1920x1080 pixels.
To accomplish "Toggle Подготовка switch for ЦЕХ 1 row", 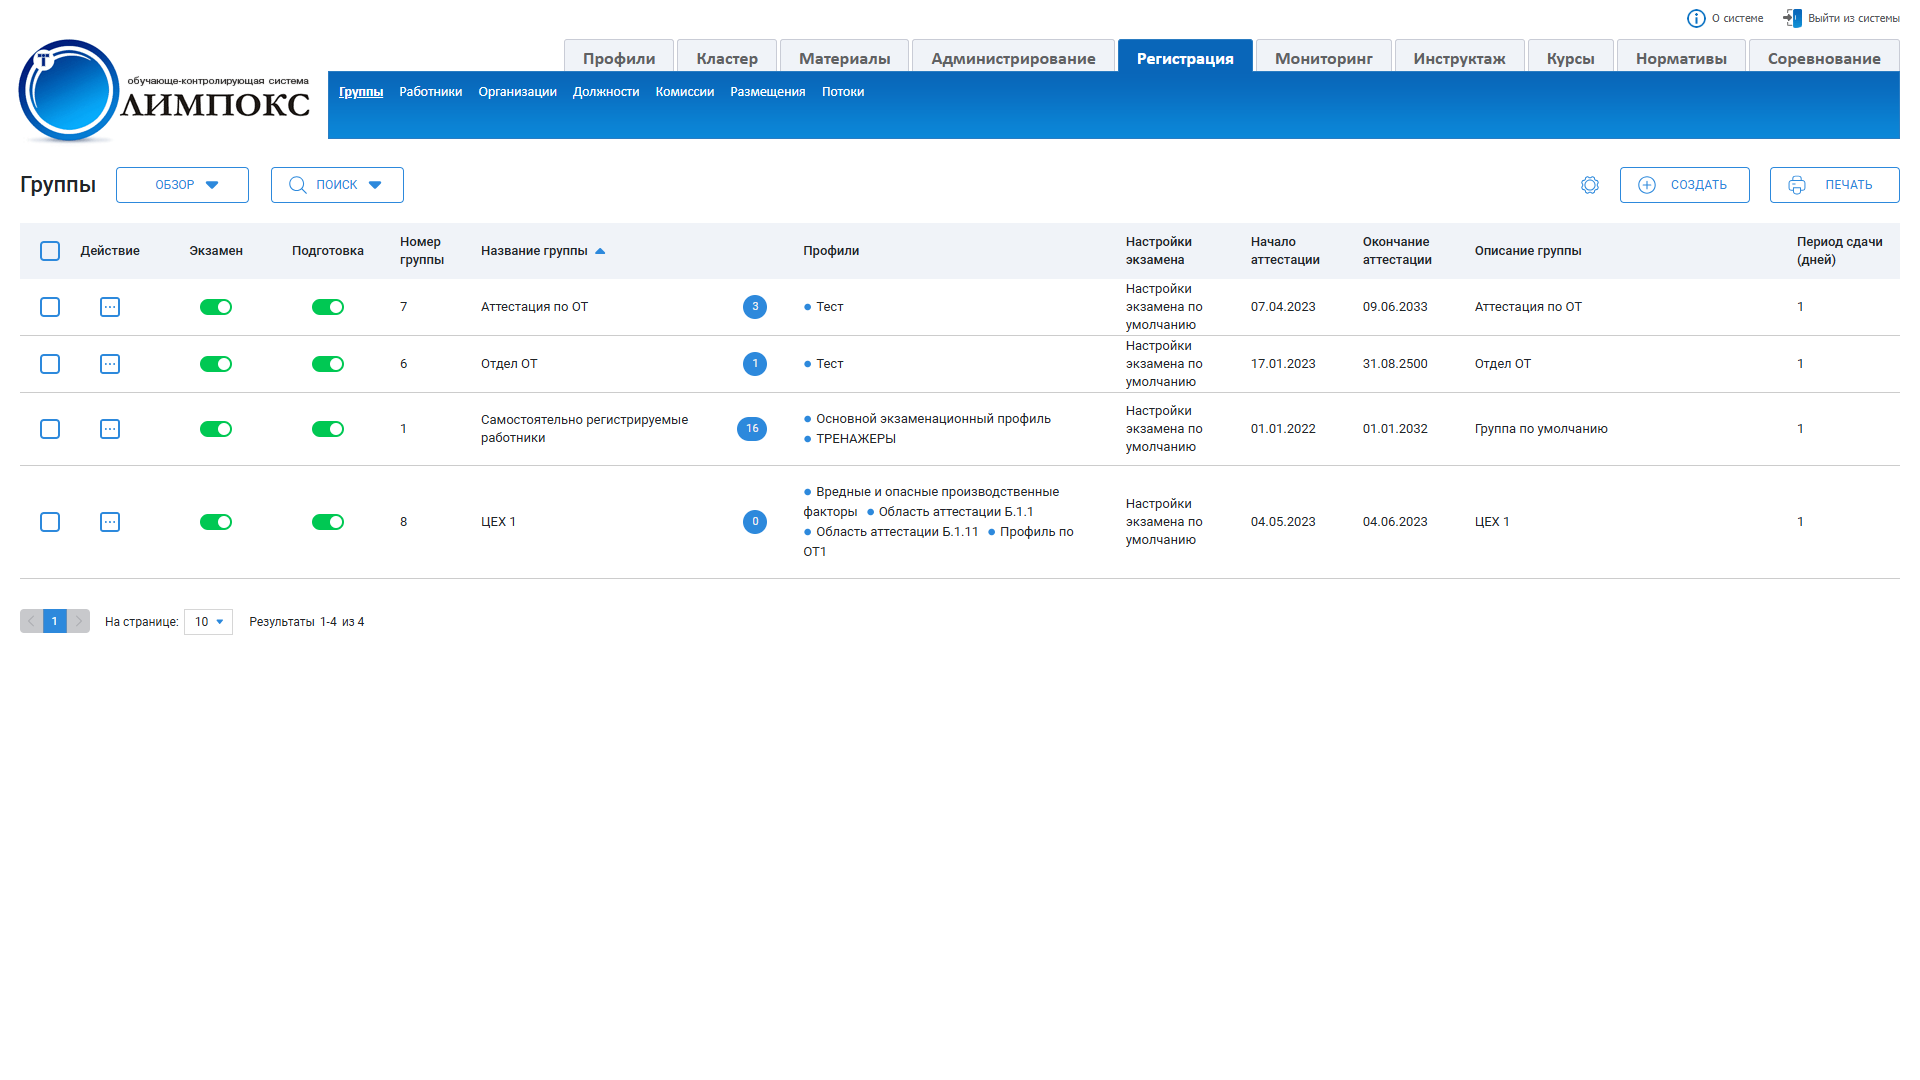I will pos(328,522).
